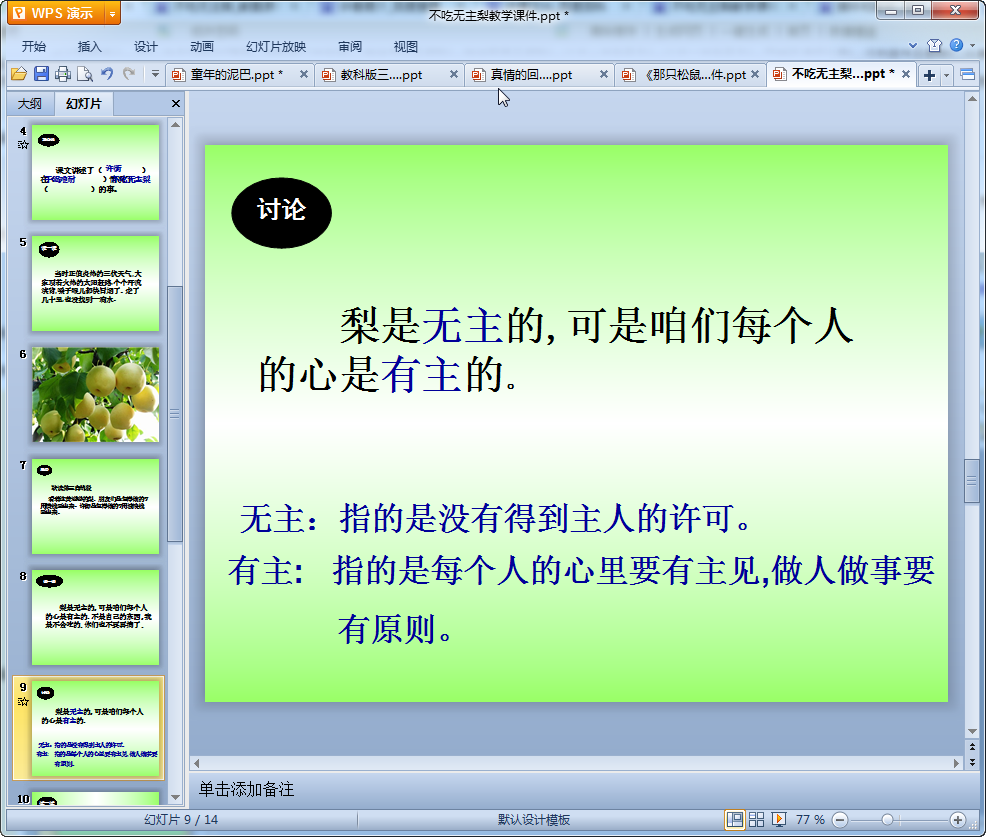The width and height of the screenshot is (986, 837).
Task: Zoom out with minus button
Action: pos(840,819)
